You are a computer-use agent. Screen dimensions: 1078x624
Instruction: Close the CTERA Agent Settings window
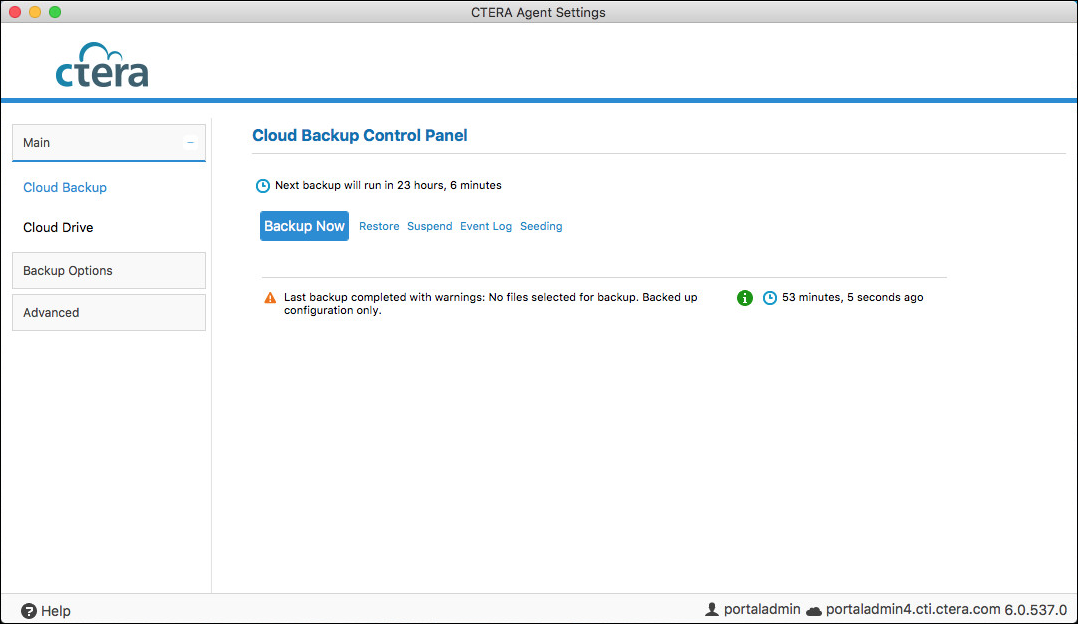click(x=14, y=12)
